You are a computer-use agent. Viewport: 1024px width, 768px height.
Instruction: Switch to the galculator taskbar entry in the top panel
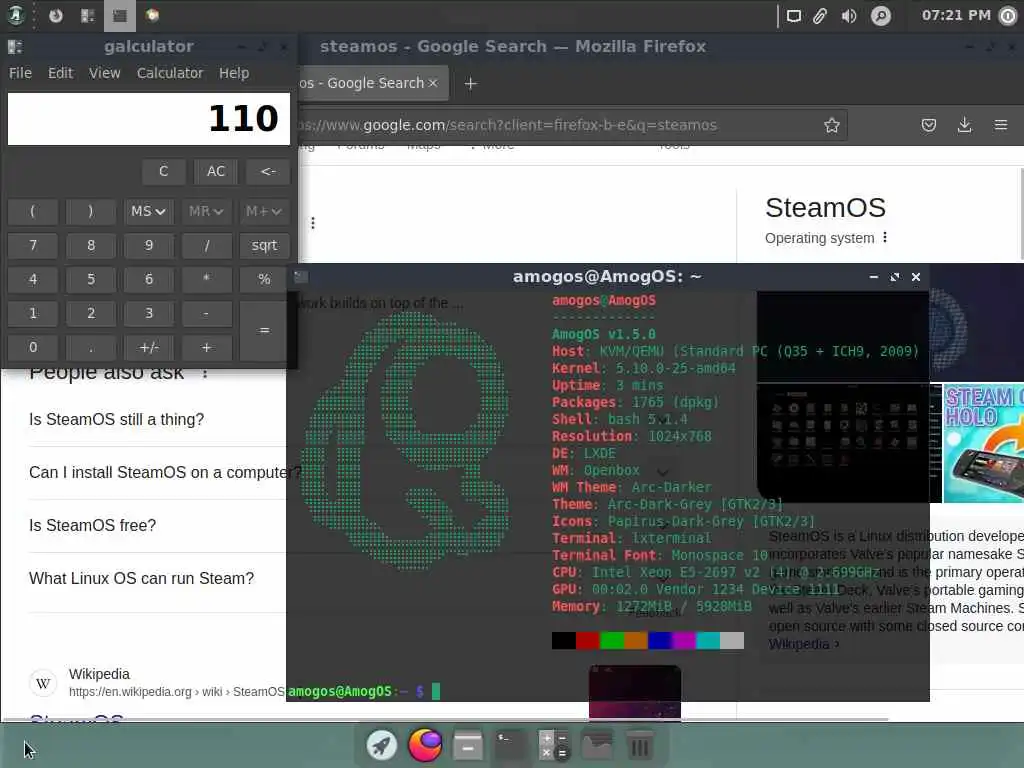pos(88,15)
